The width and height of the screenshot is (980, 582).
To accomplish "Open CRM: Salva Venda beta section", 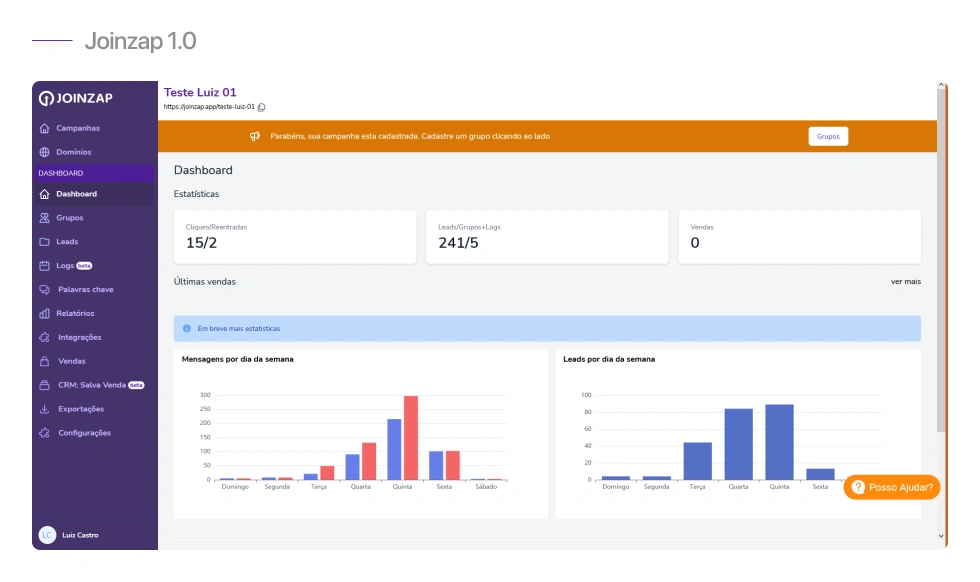I will [93, 385].
